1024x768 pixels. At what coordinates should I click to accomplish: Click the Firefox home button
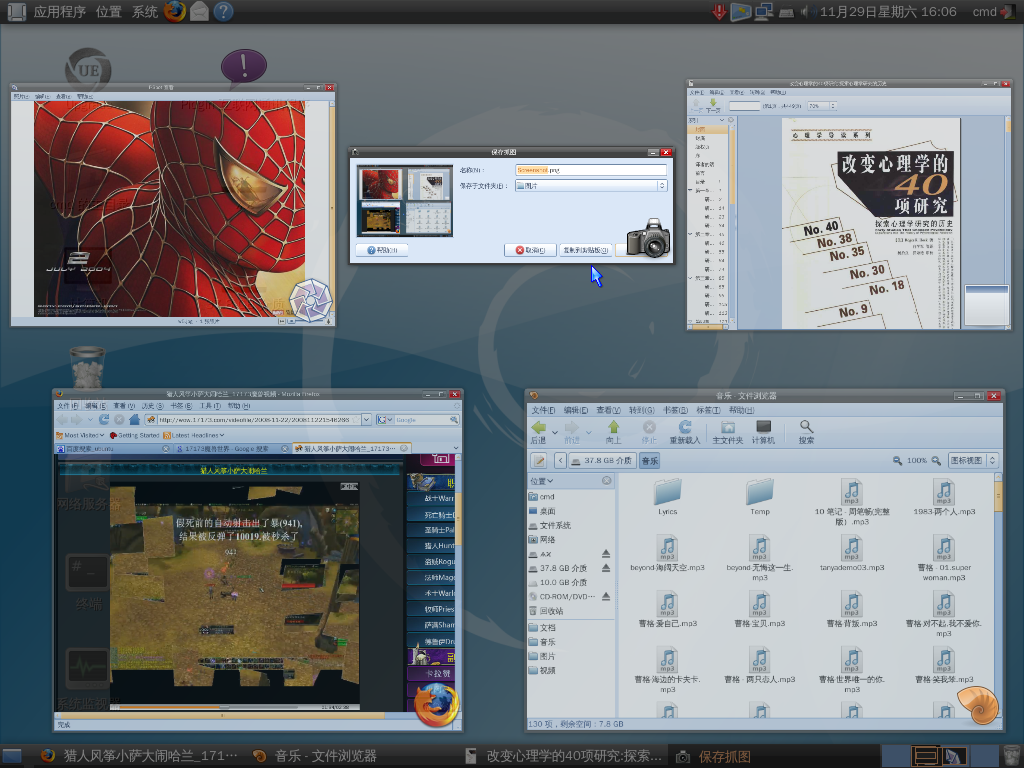135,420
